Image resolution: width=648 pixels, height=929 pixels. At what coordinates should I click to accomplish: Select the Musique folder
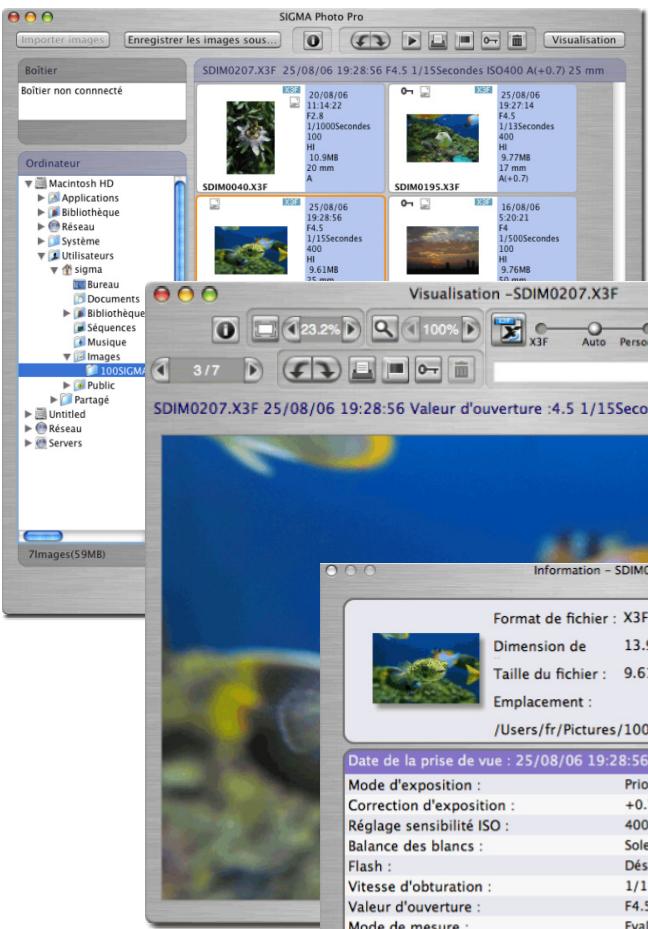(x=100, y=342)
